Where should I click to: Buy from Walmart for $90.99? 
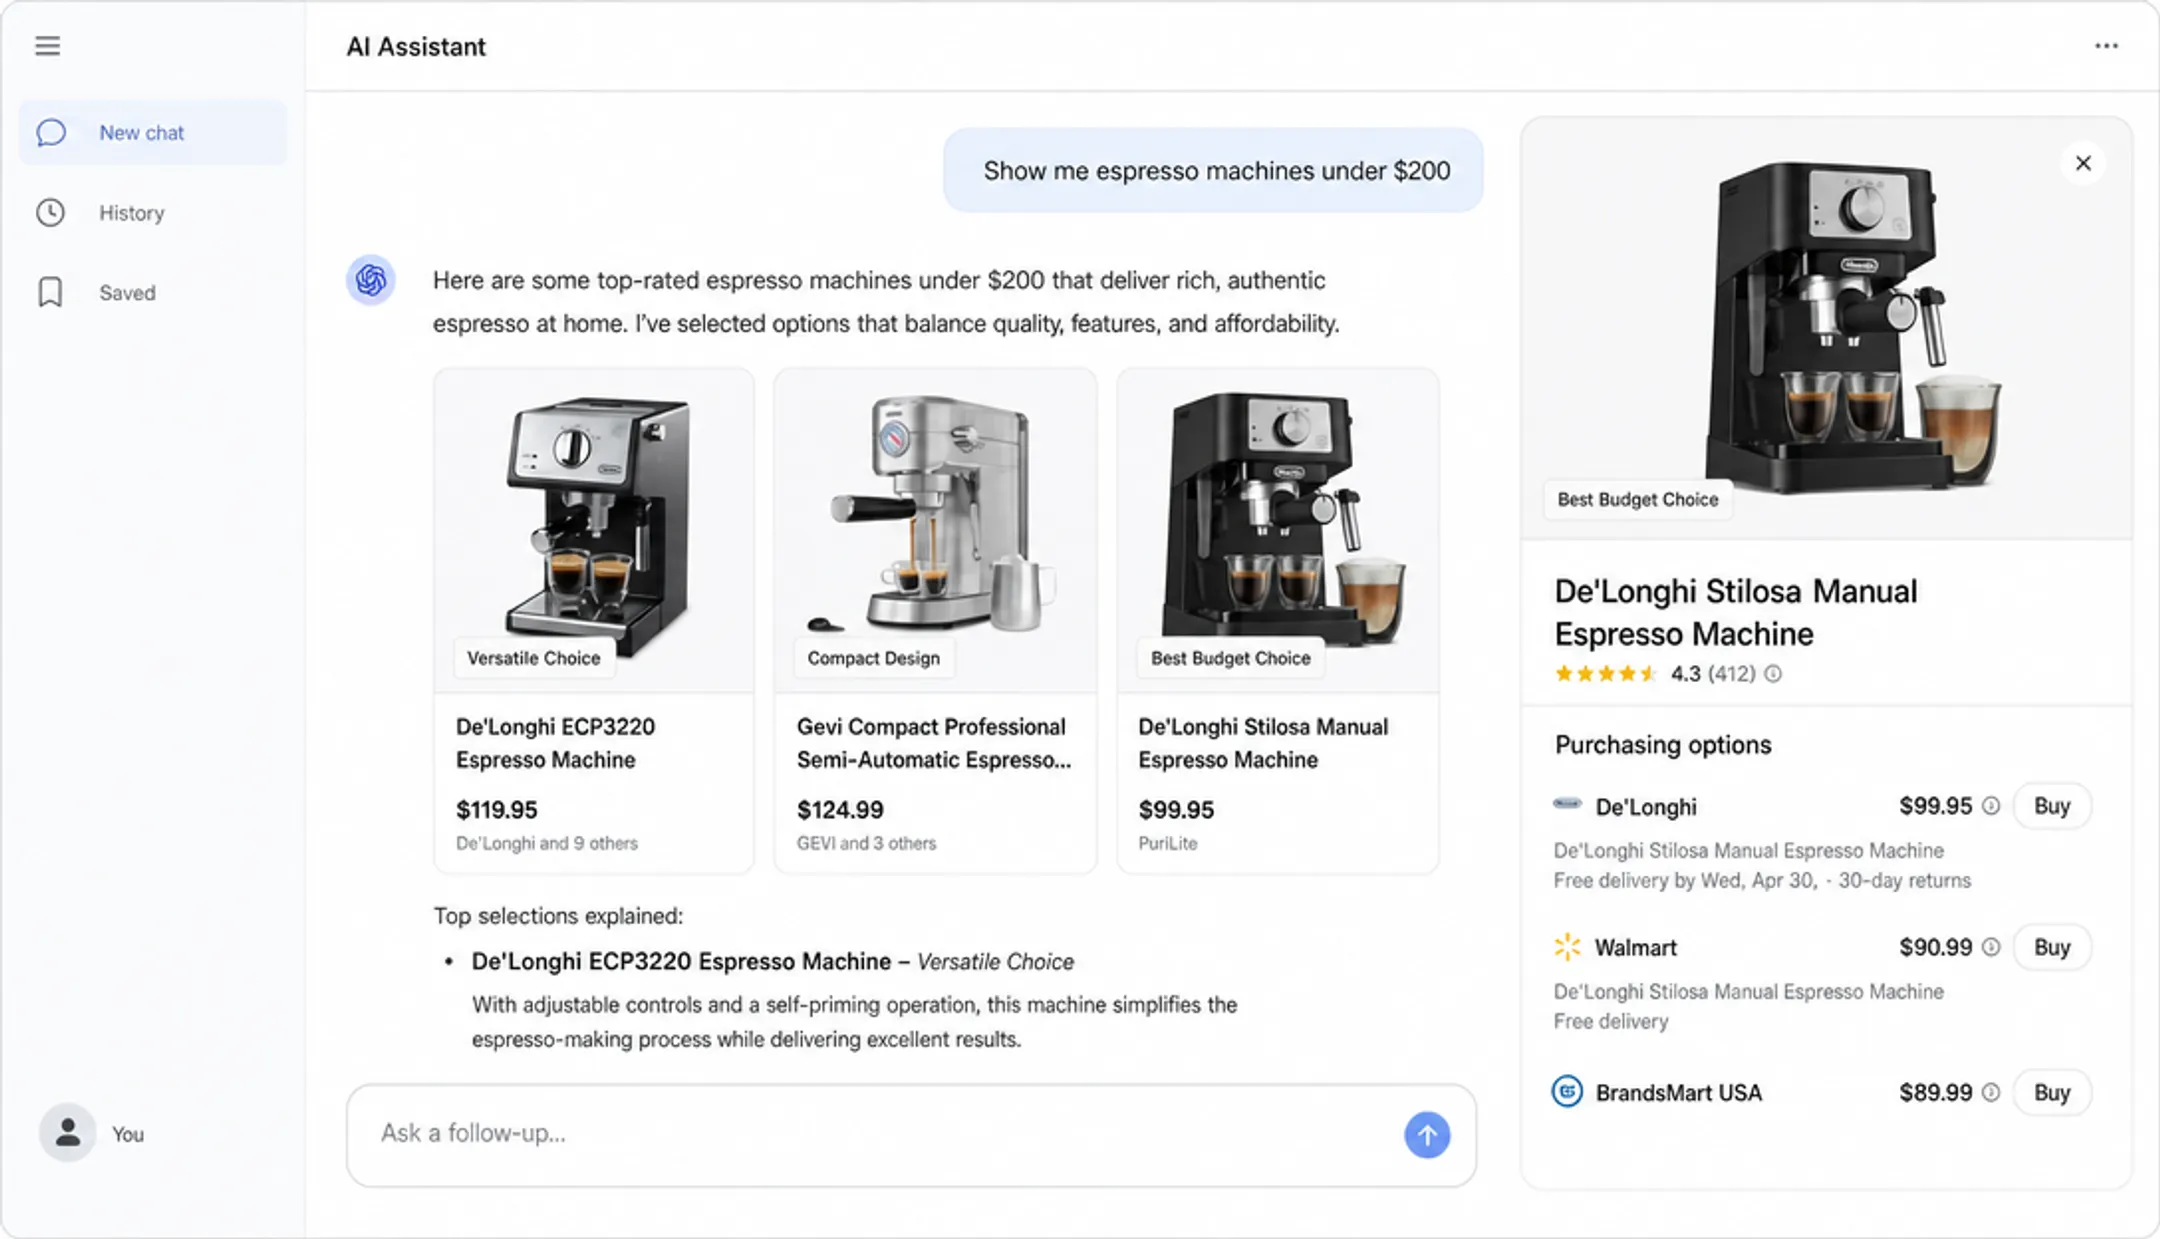[x=2051, y=947]
